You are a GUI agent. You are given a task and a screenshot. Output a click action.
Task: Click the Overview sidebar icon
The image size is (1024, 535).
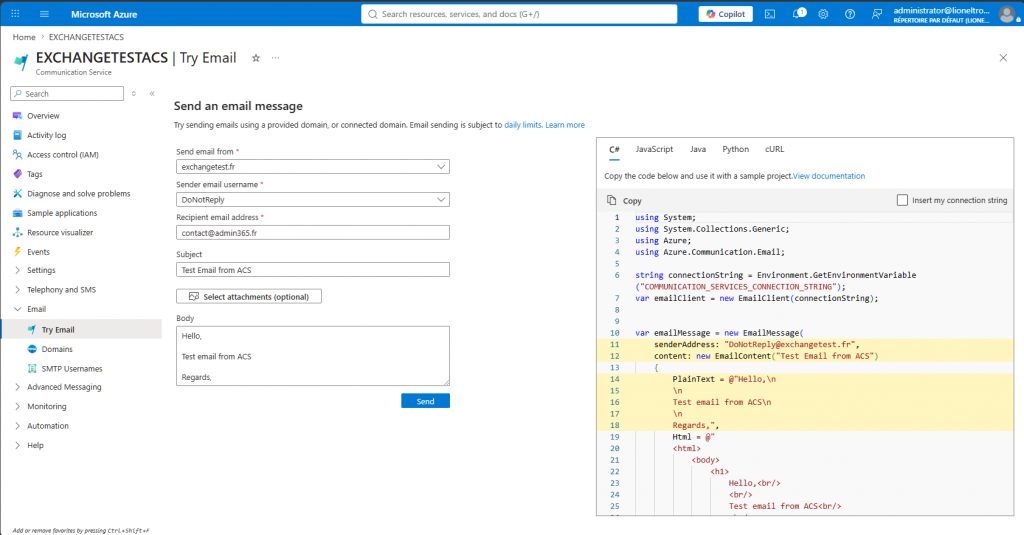point(18,116)
